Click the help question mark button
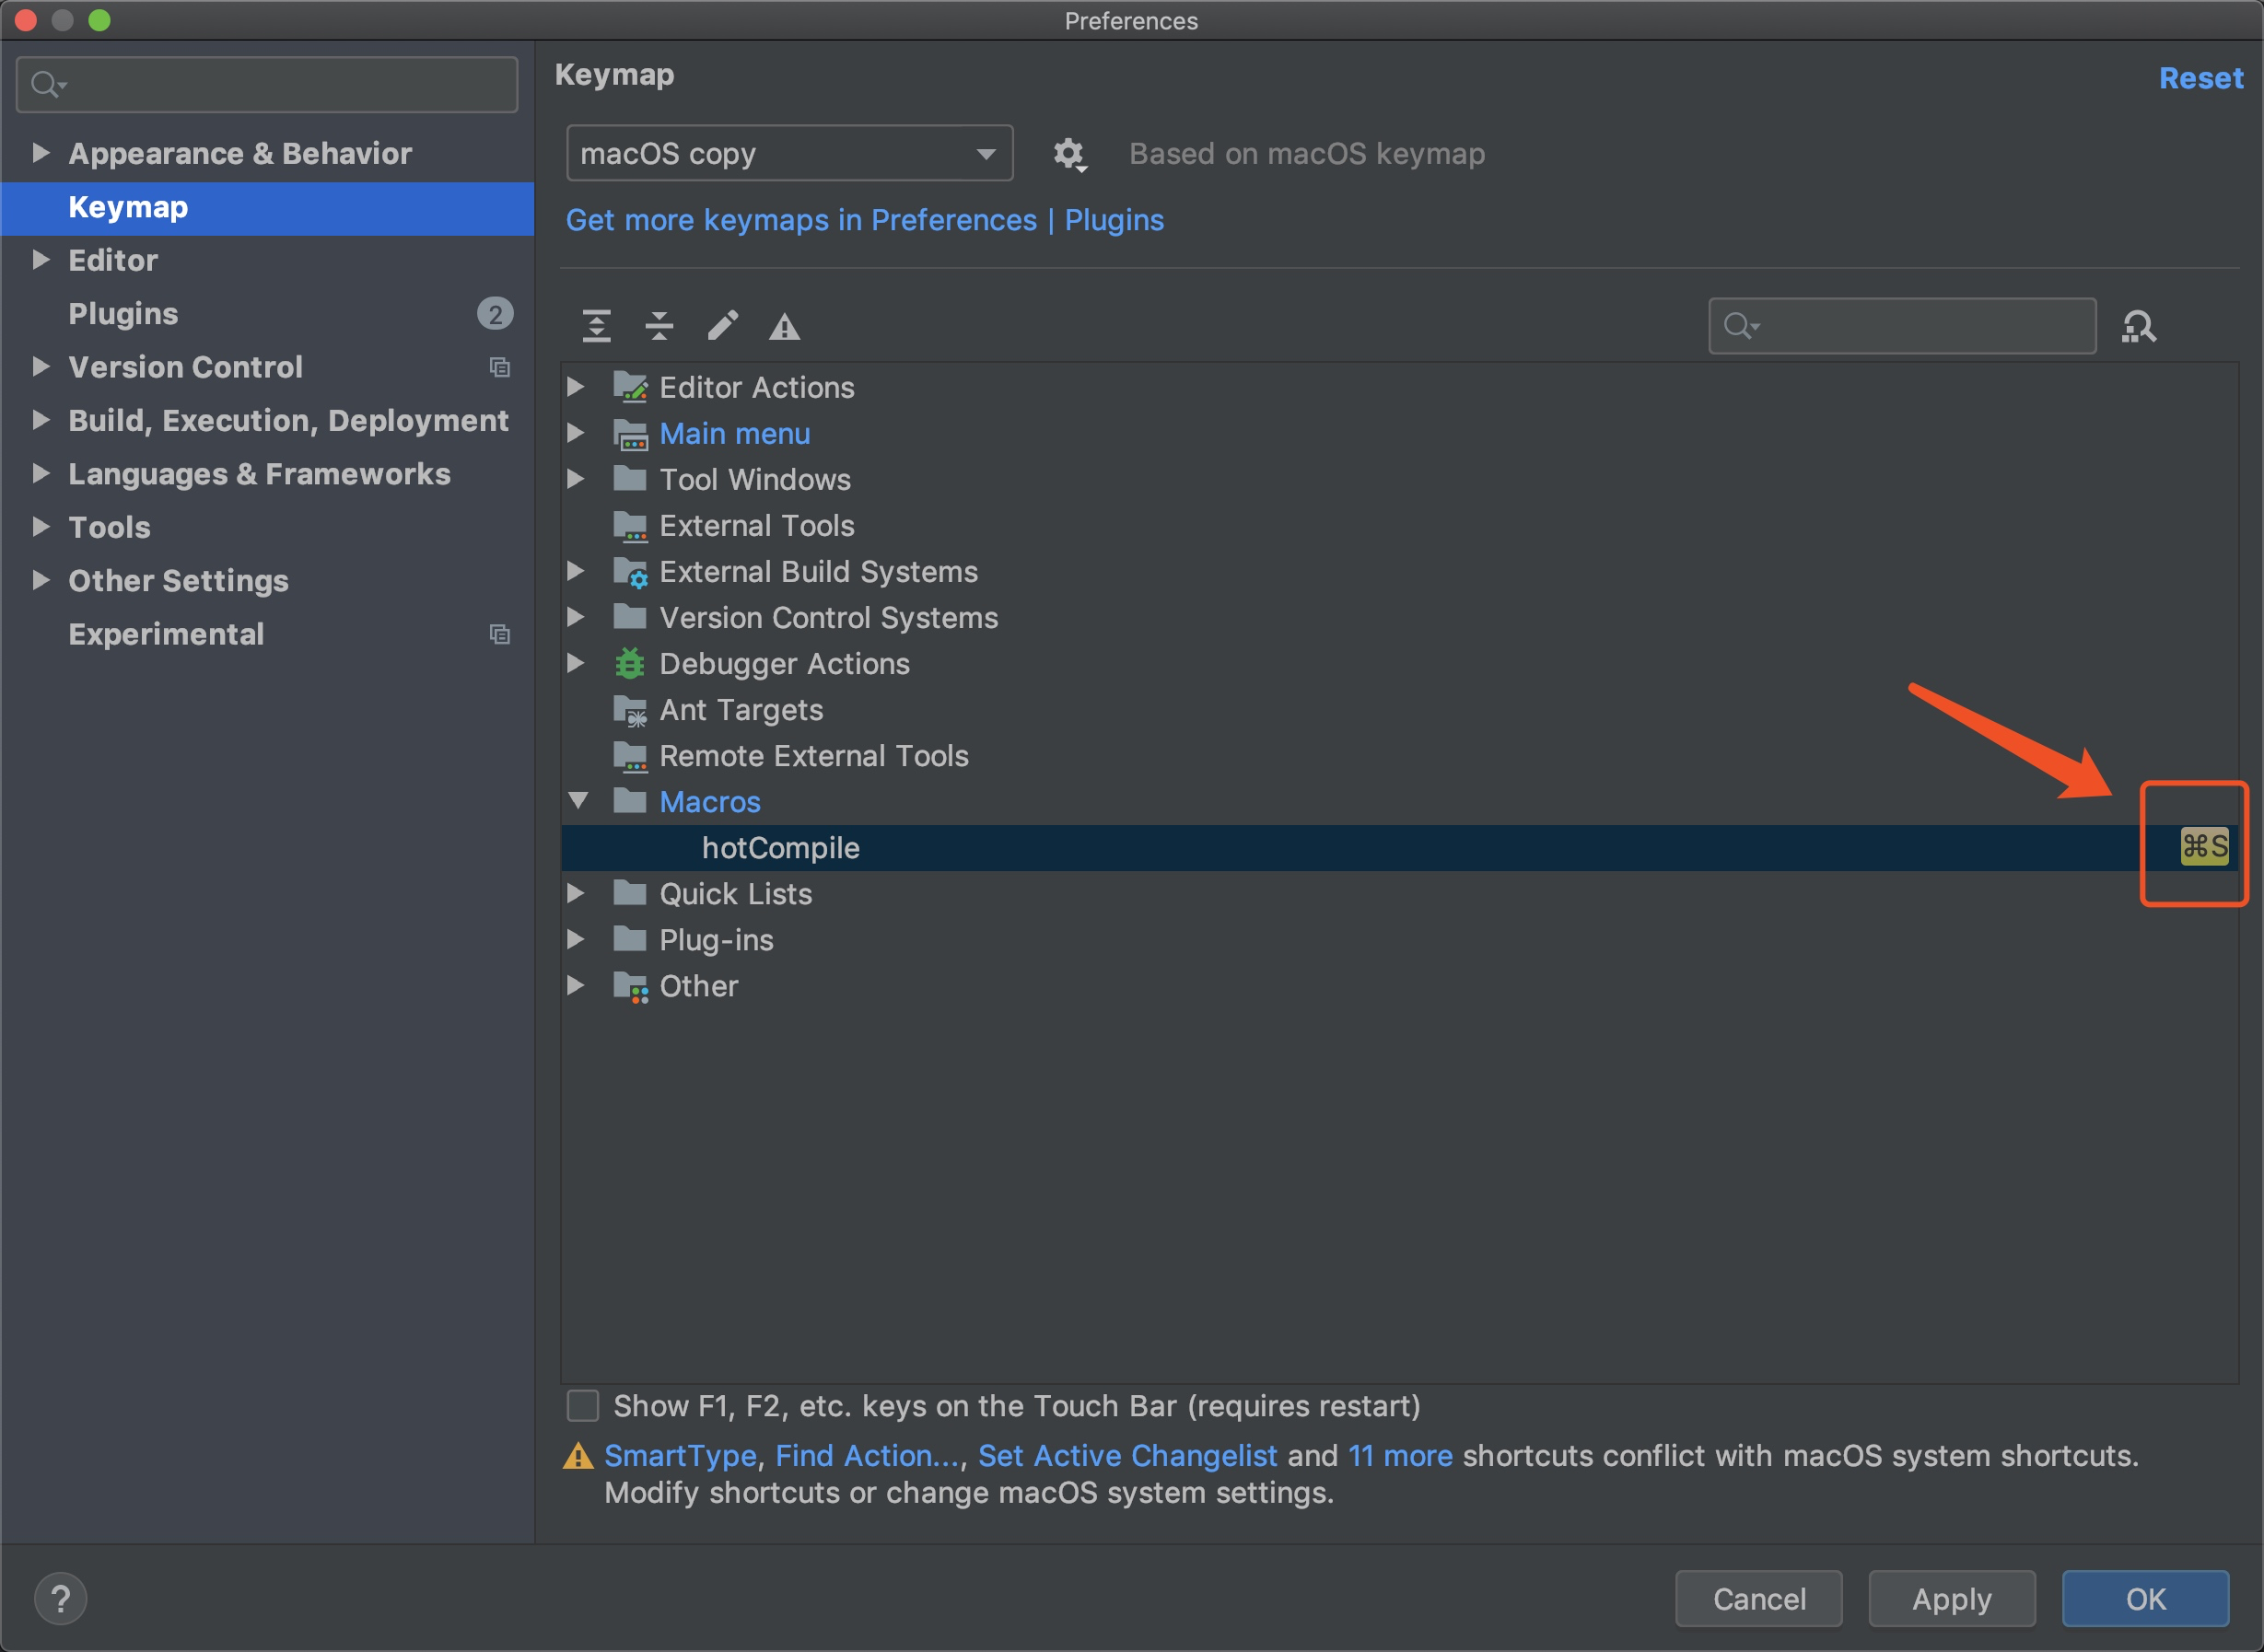 click(x=60, y=1598)
